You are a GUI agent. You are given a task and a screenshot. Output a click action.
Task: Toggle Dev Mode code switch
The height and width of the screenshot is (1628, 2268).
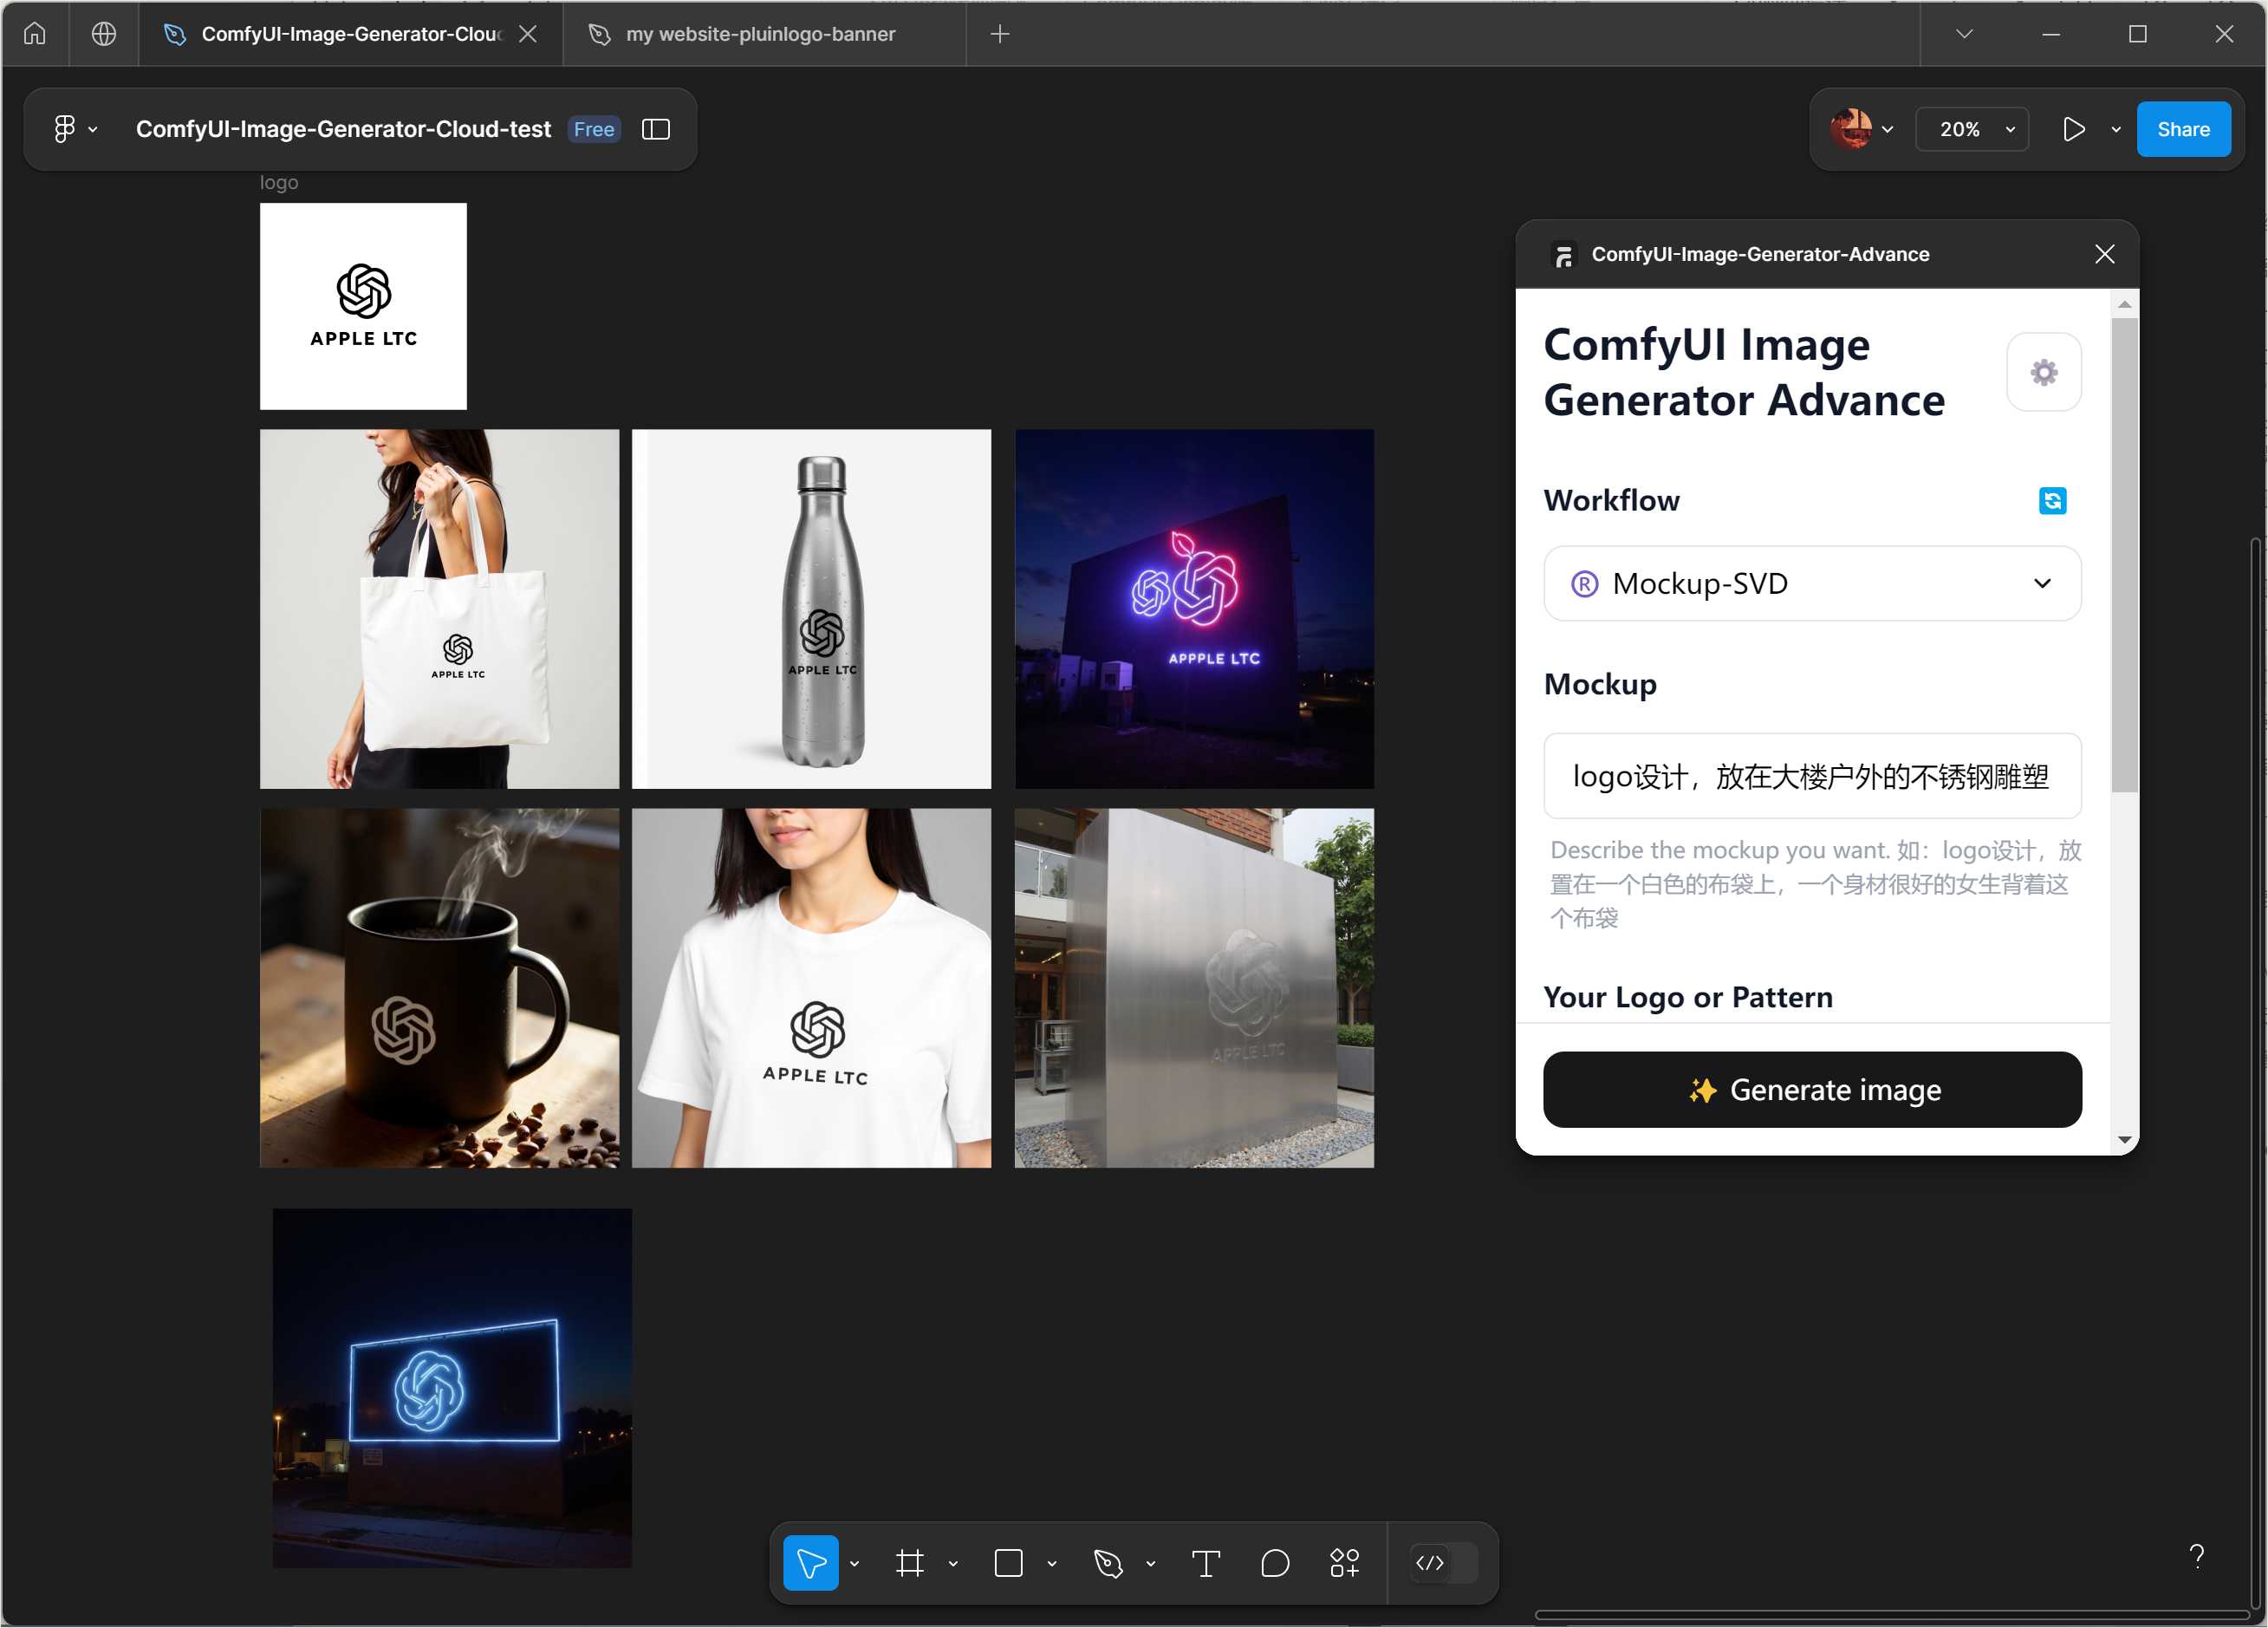(1443, 1563)
